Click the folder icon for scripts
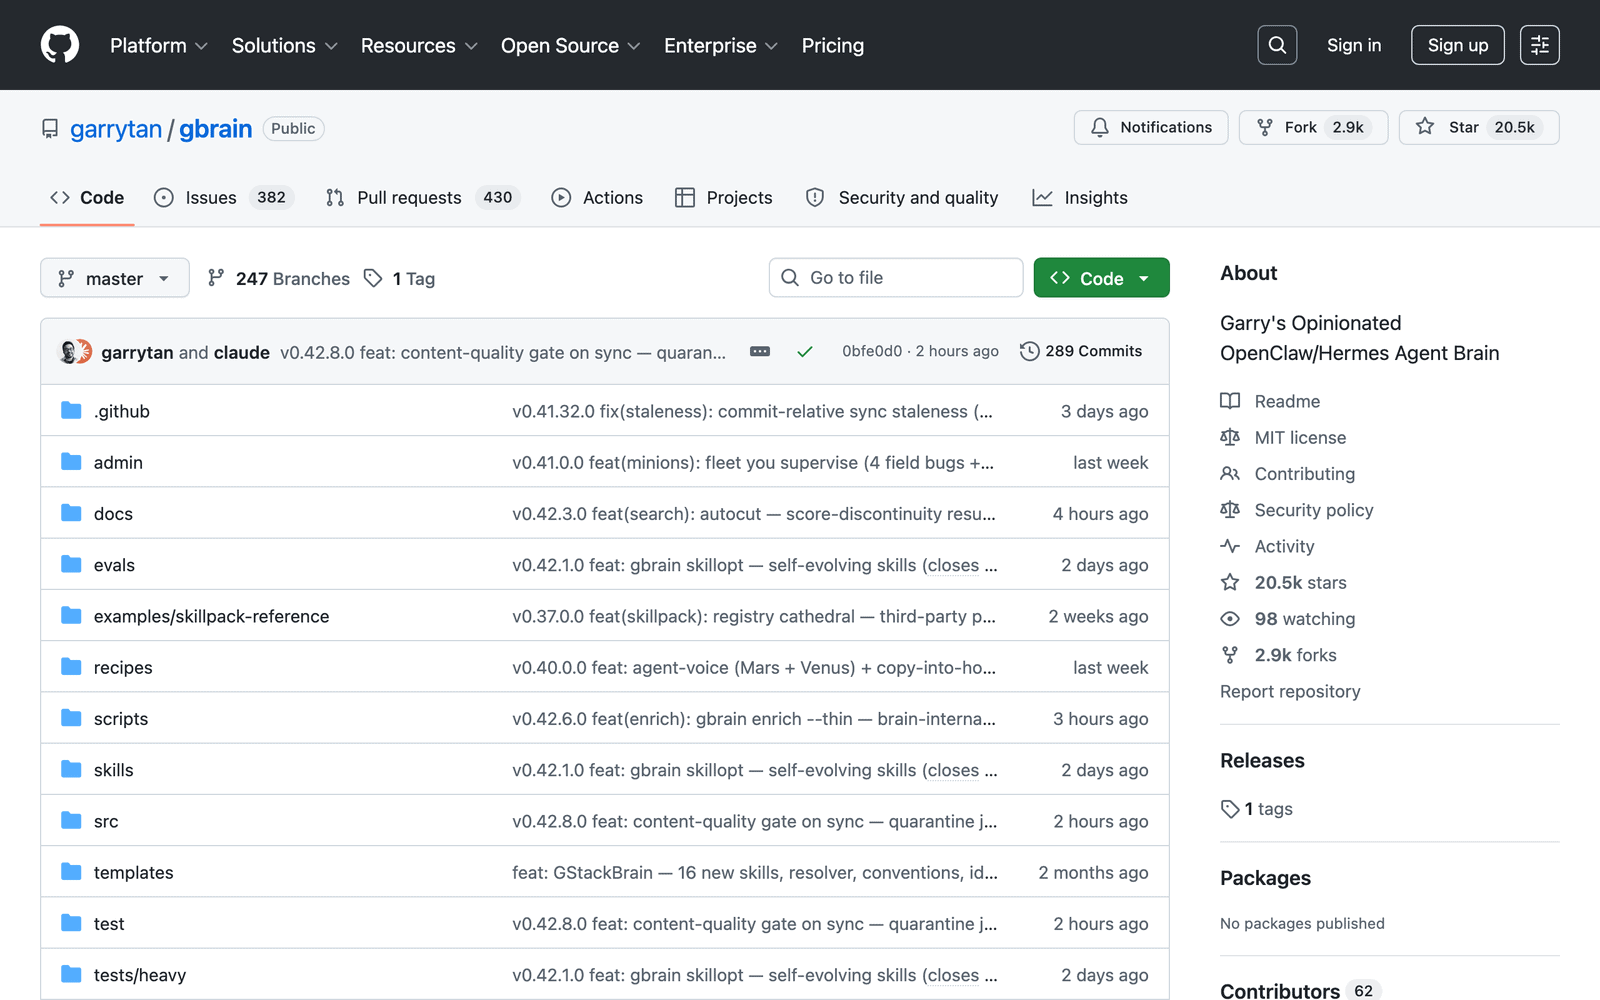The height and width of the screenshot is (1000, 1600). [71, 718]
